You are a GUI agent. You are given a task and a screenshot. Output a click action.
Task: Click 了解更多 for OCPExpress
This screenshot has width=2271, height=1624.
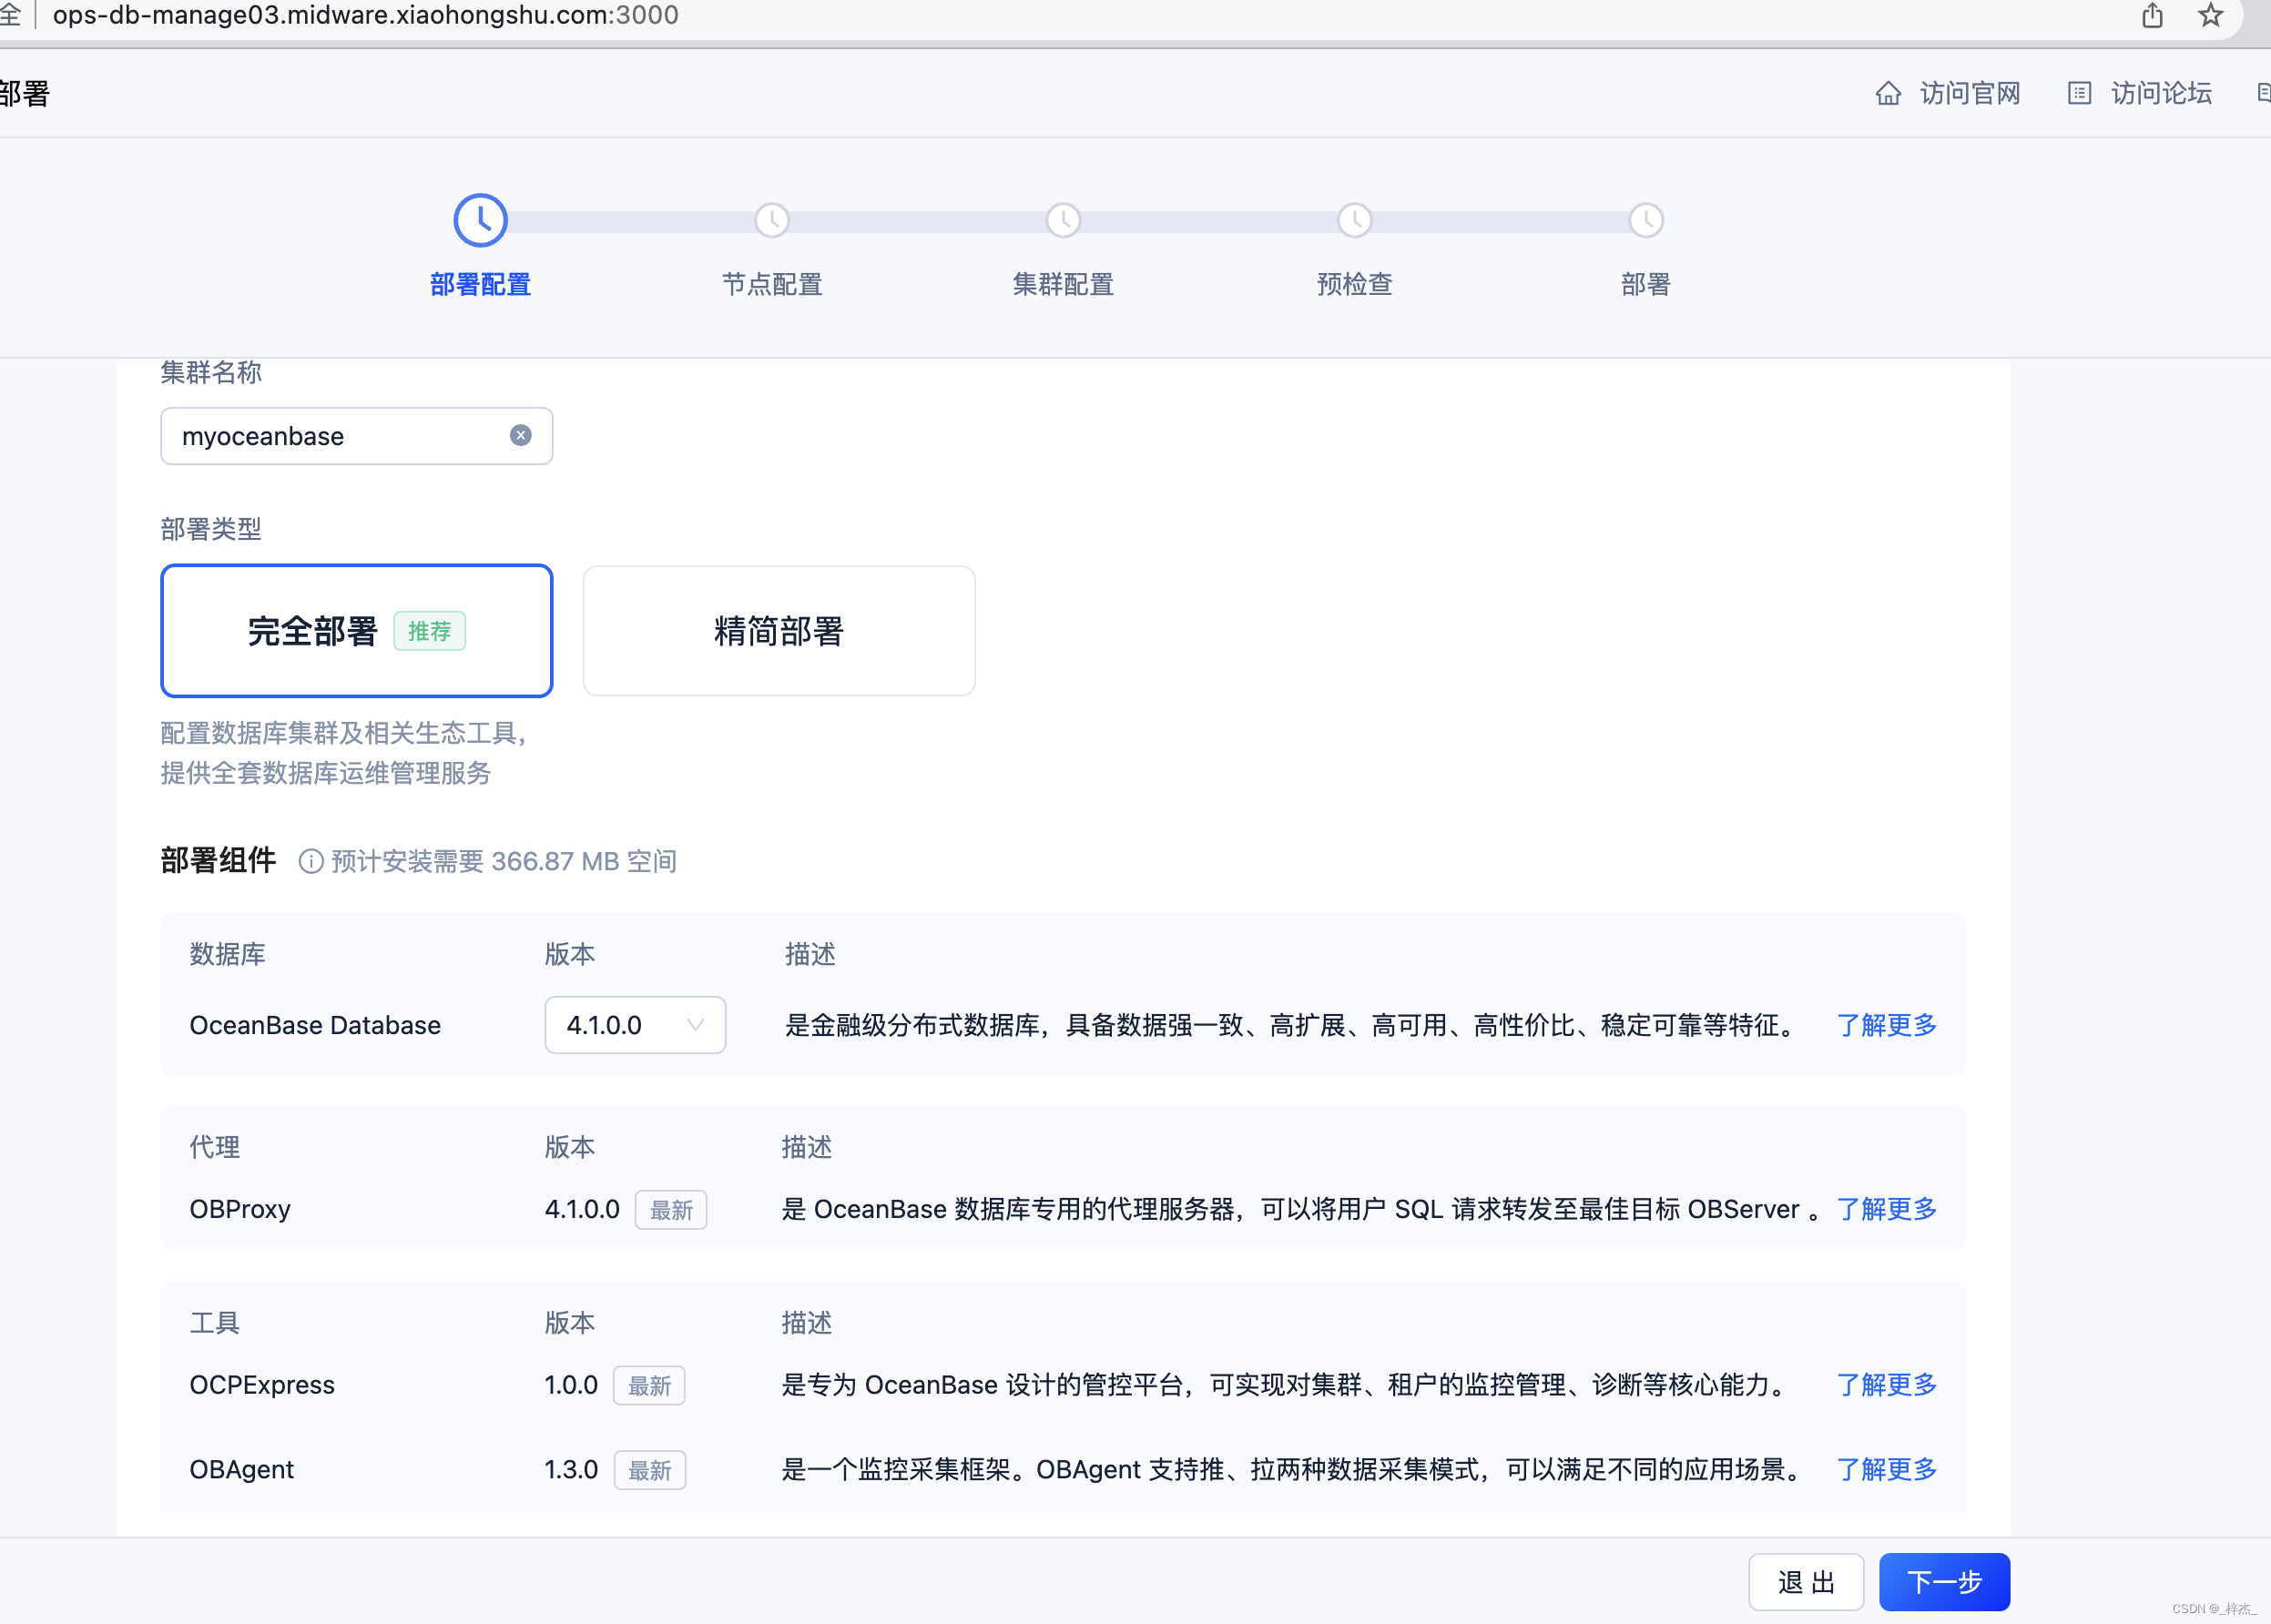[1886, 1385]
